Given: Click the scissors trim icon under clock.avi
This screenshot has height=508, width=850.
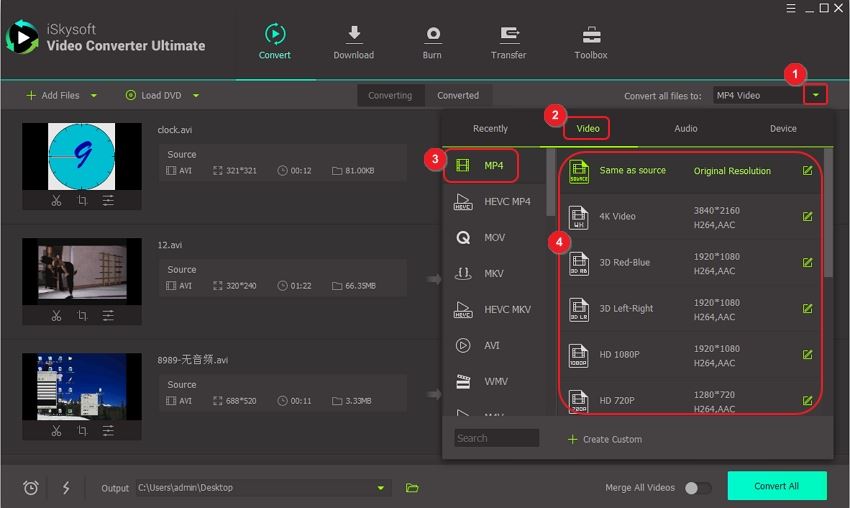Looking at the screenshot, I should (56, 201).
